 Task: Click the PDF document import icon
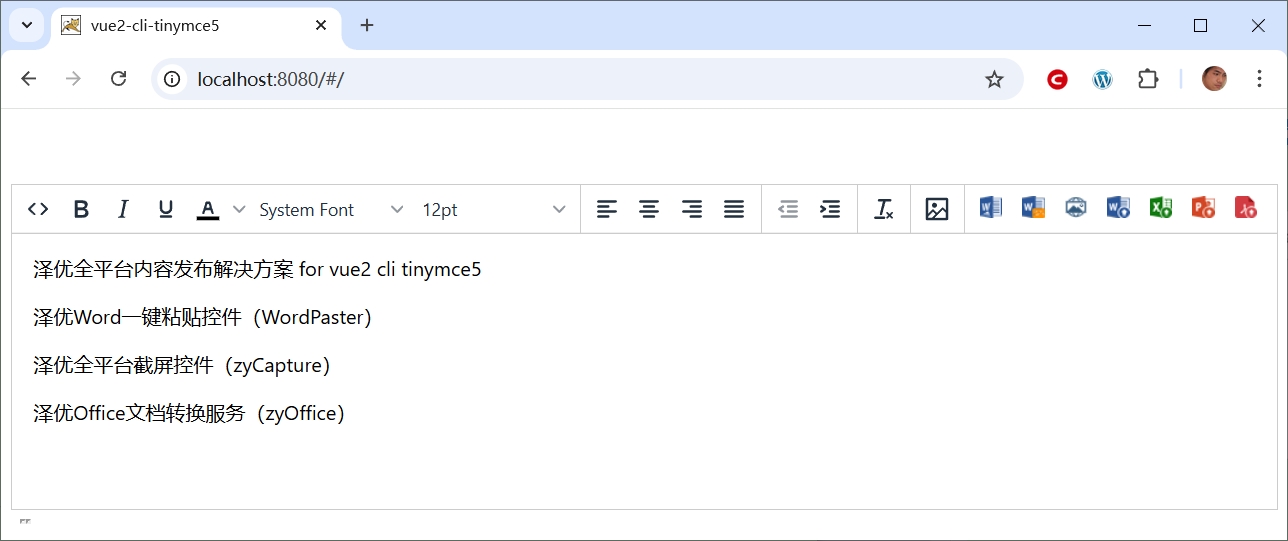pyautogui.click(x=1245, y=208)
